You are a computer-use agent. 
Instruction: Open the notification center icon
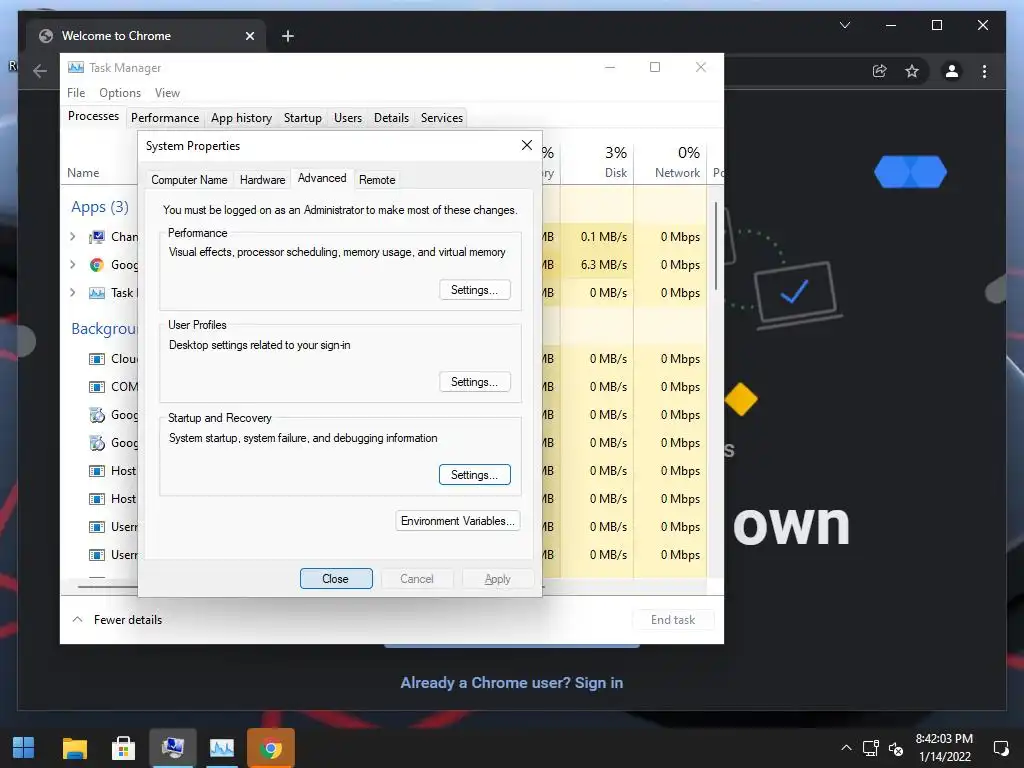(x=1000, y=748)
